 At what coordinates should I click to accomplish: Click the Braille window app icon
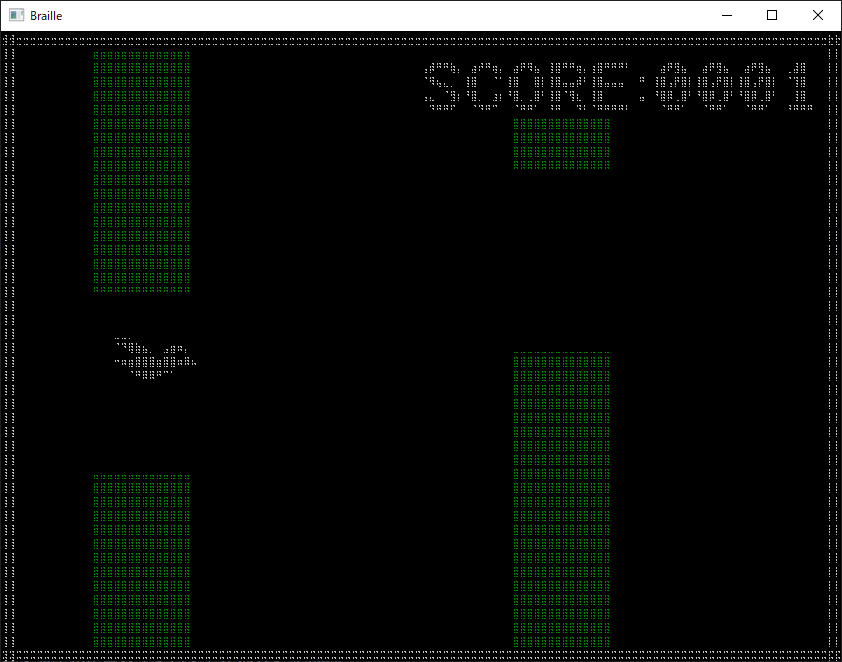click(17, 15)
